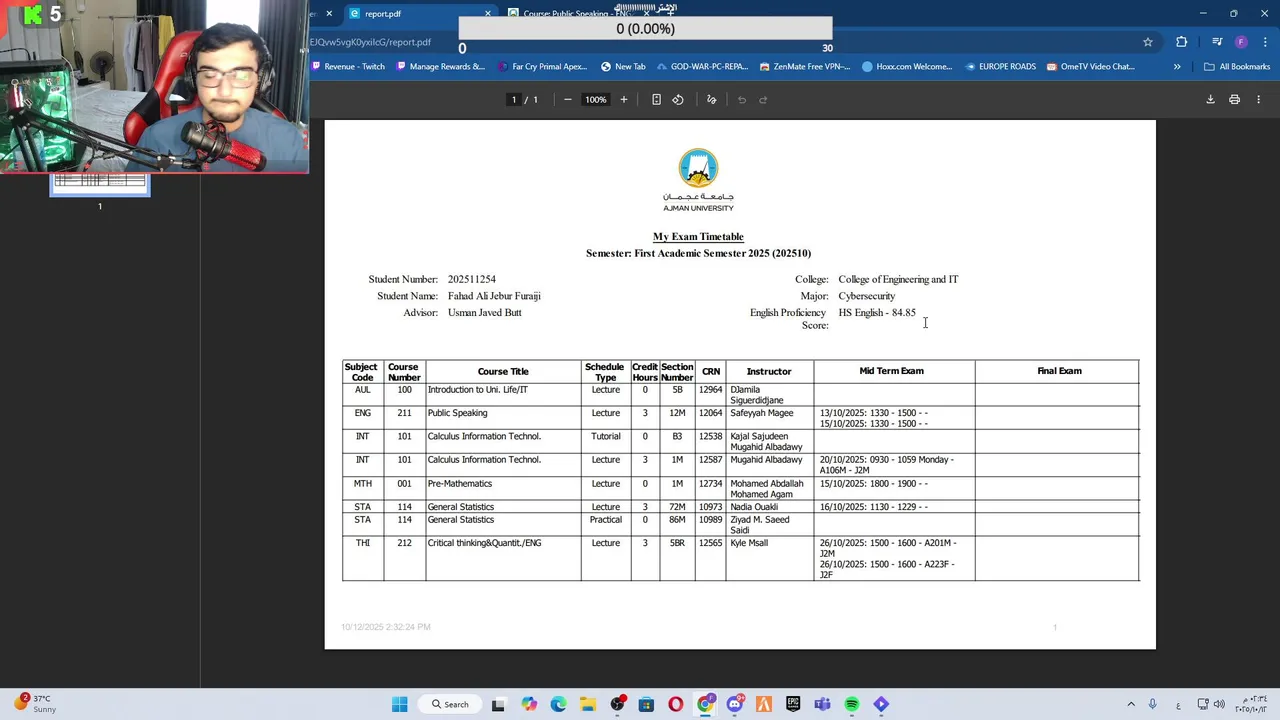Open the GOD-WAR-PC-REPA bookmark
This screenshot has width=1280, height=720.
[702, 67]
